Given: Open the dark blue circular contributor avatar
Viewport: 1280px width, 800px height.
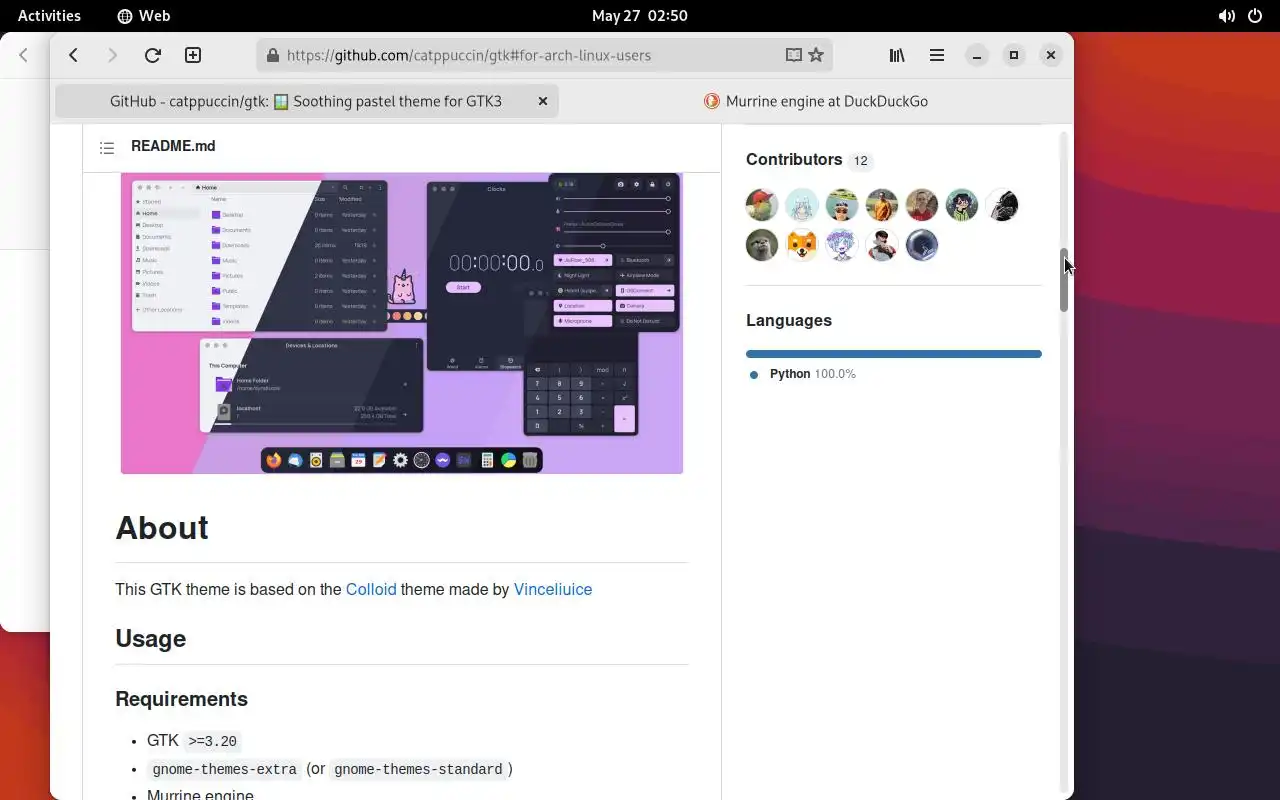Looking at the screenshot, I should [x=922, y=245].
